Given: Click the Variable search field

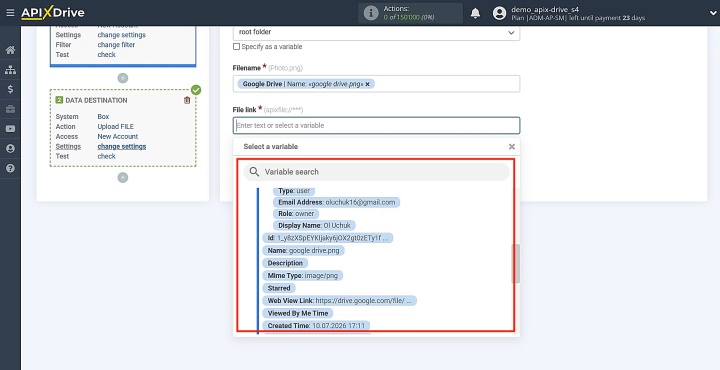Looking at the screenshot, I should [377, 172].
